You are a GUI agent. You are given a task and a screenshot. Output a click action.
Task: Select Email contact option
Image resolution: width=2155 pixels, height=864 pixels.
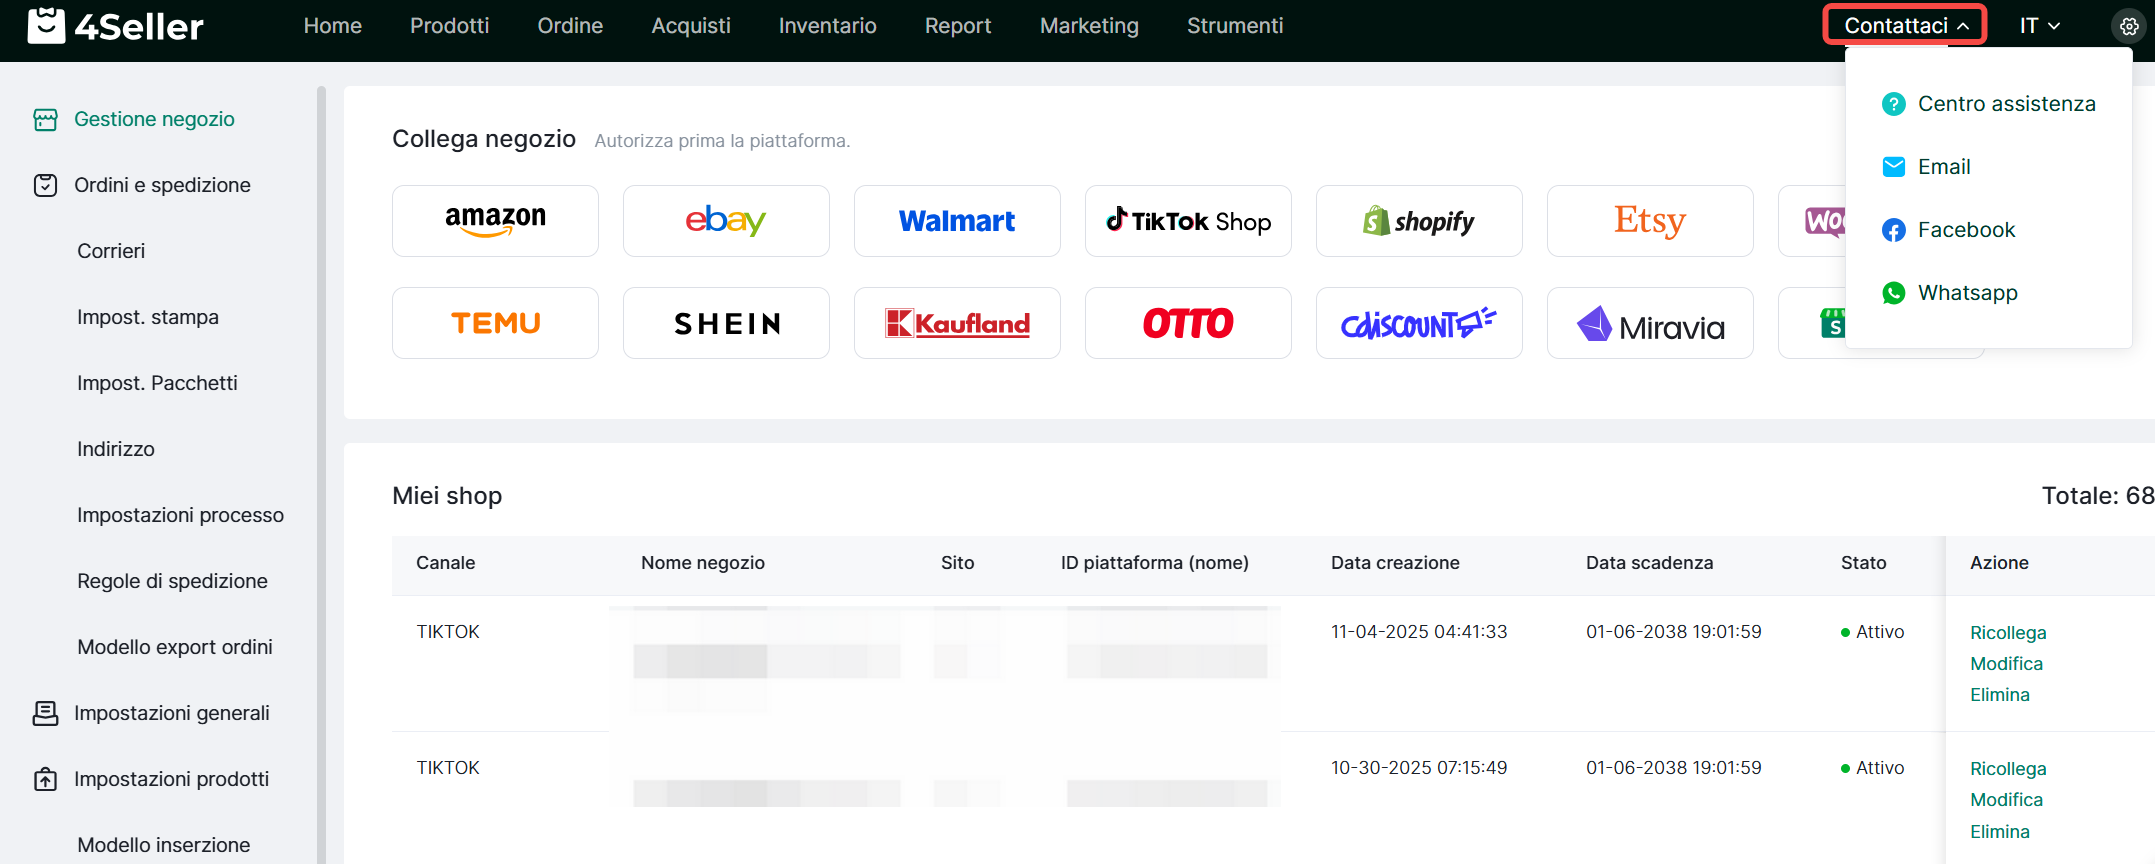[1943, 167]
